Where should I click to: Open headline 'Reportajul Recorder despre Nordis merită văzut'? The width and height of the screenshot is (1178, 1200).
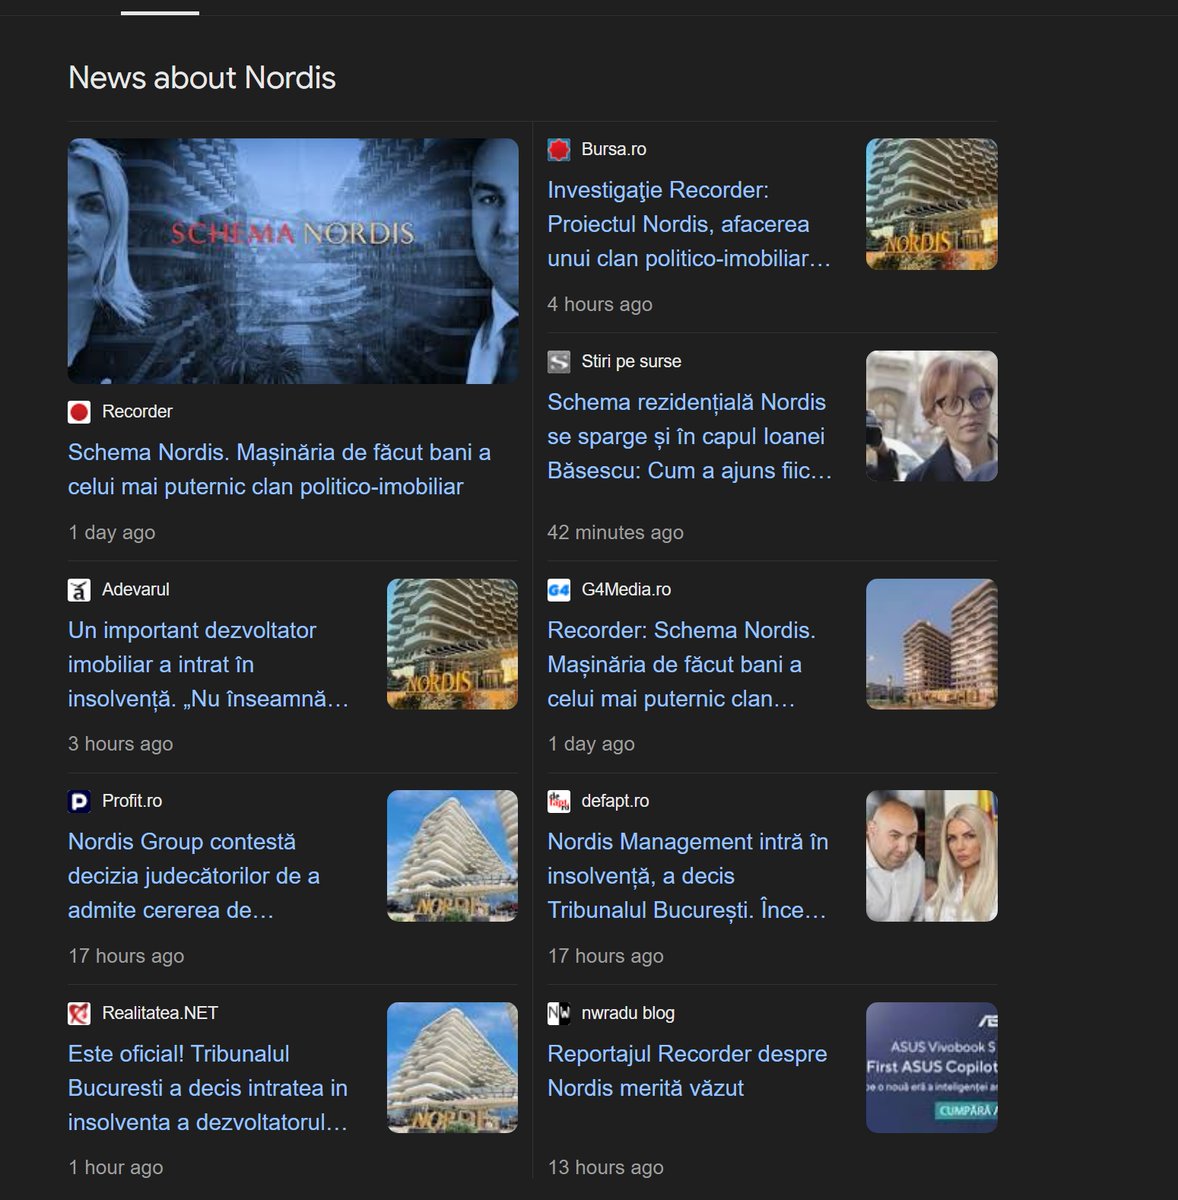[687, 1071]
